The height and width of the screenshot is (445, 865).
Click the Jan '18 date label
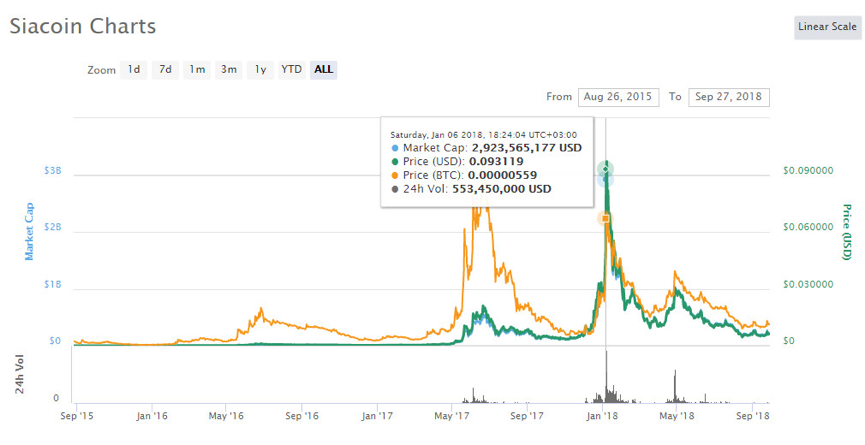pos(602,416)
